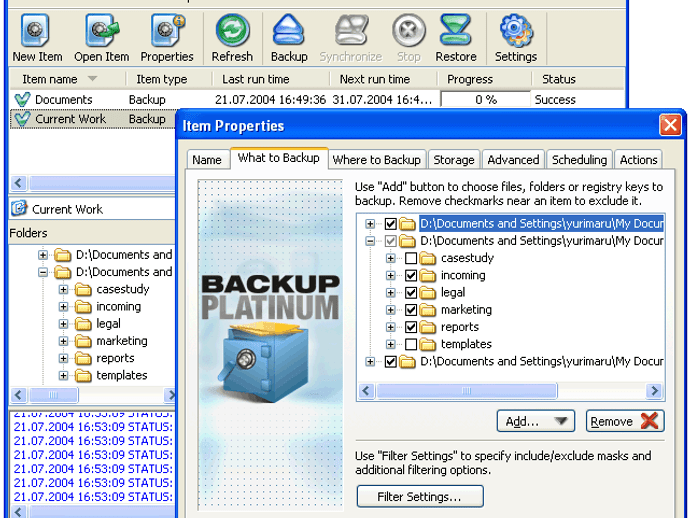Click legal folder icon in Item Properties
Image resolution: width=690 pixels, height=518 pixels.
(427, 293)
